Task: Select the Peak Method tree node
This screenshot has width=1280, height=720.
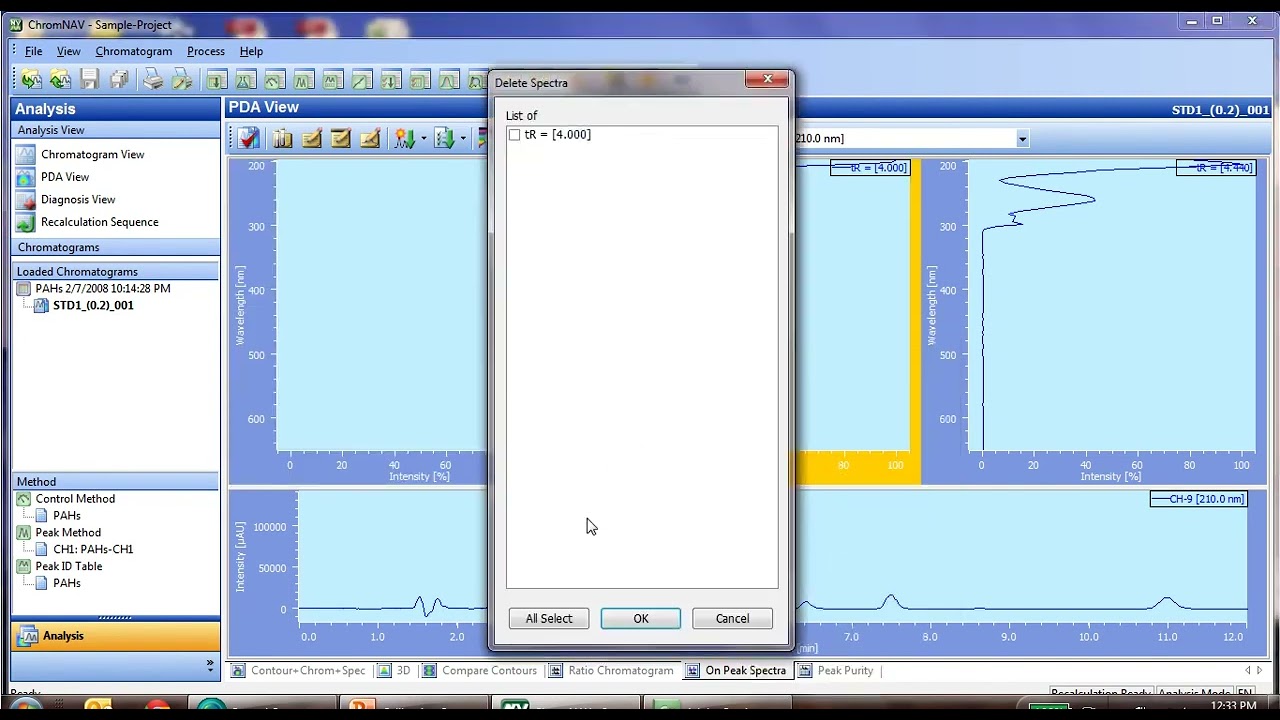Action: pyautogui.click(x=68, y=533)
